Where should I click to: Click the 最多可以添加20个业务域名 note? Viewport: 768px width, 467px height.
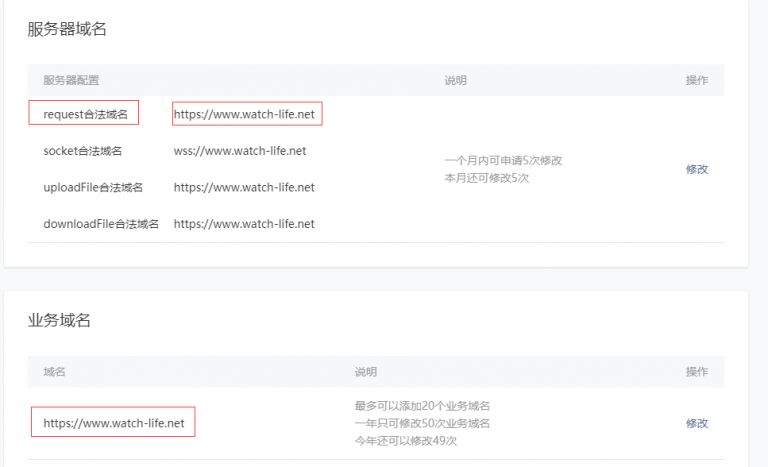coord(422,406)
